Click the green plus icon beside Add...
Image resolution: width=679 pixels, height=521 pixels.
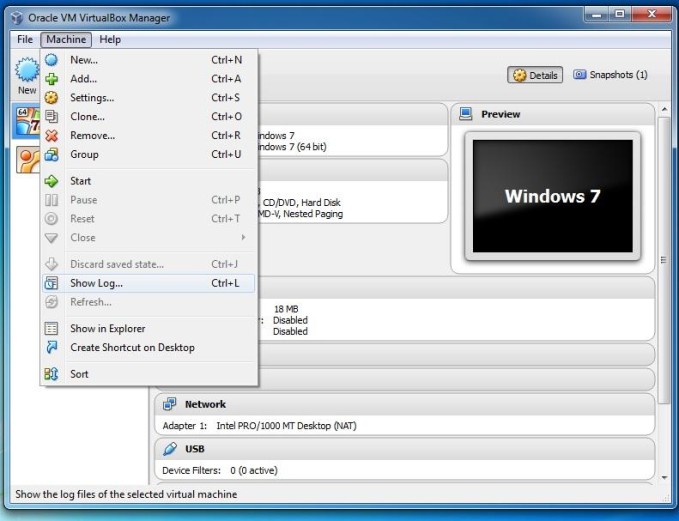(52, 79)
